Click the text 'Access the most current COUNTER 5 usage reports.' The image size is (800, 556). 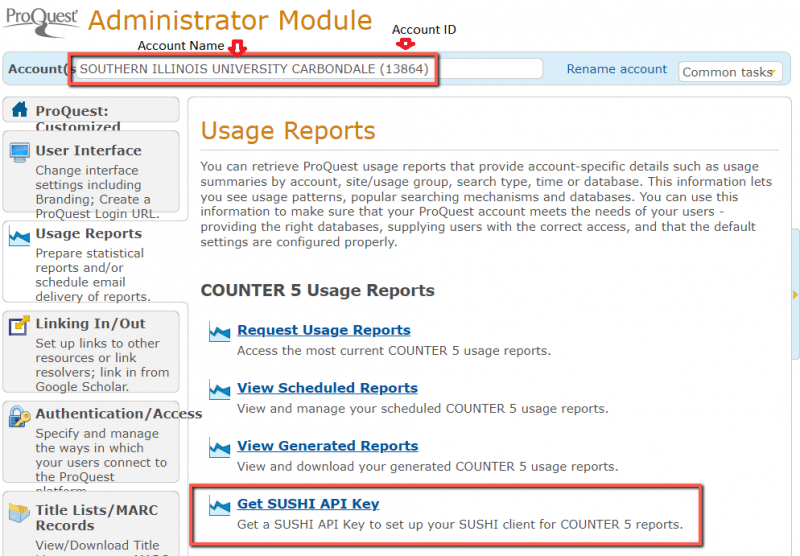(x=394, y=351)
